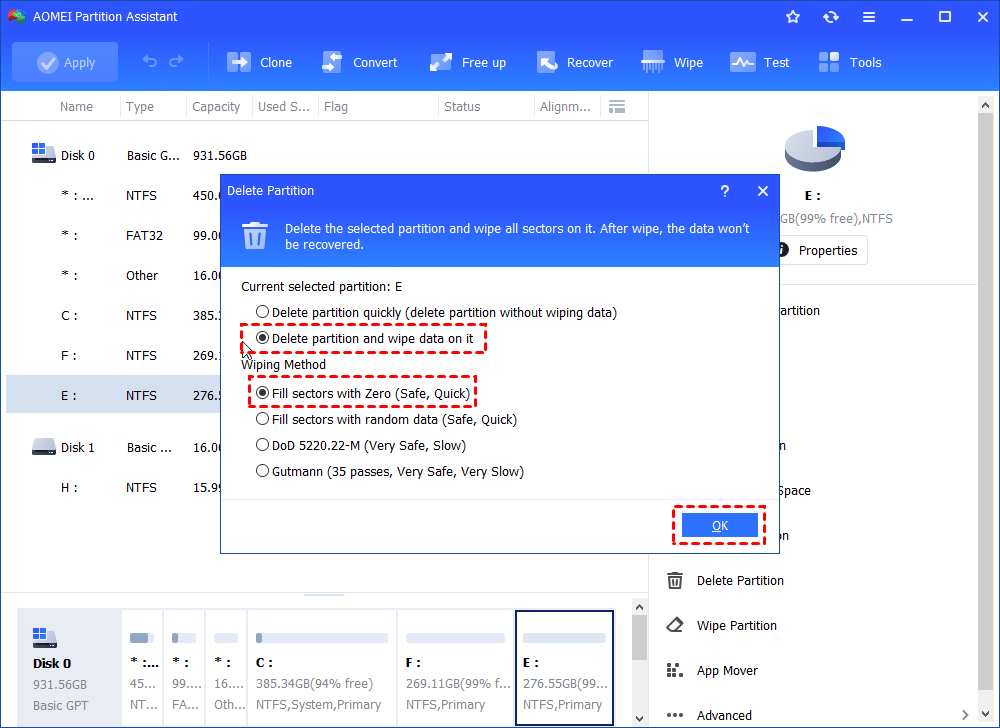Open the hamburger menu in title bar
The image size is (1000, 728).
[869, 17]
